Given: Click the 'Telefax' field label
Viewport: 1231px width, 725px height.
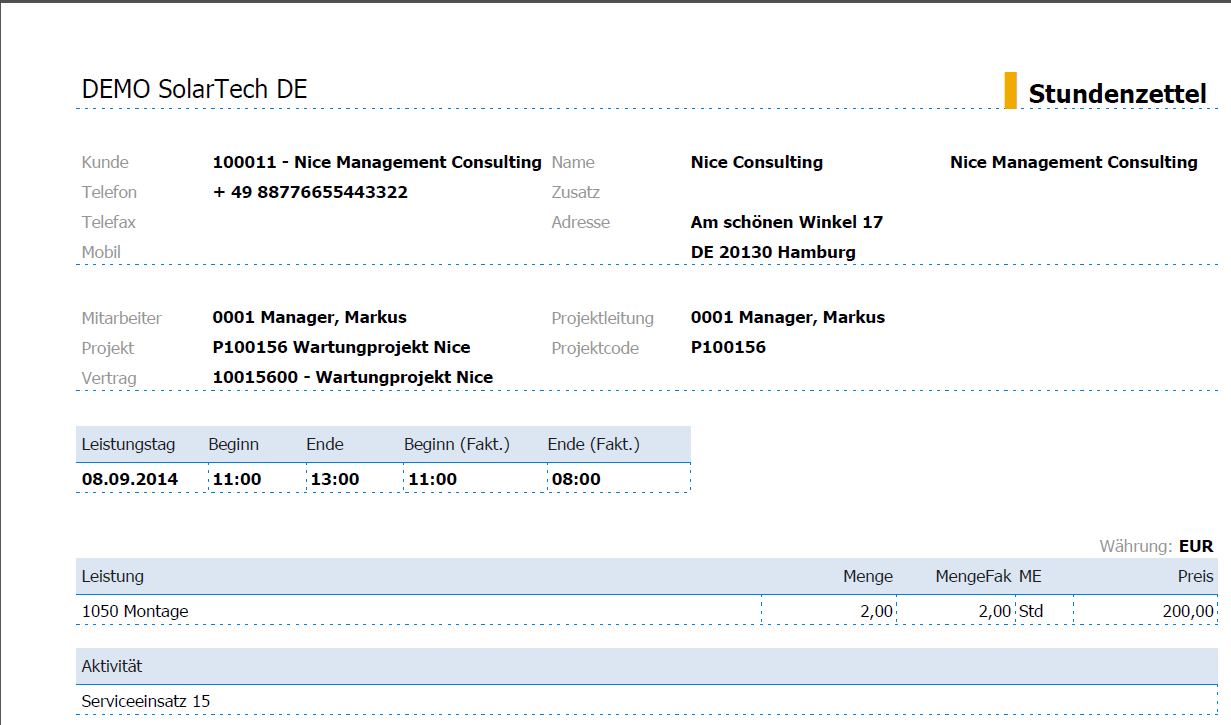Looking at the screenshot, I should tap(109, 222).
